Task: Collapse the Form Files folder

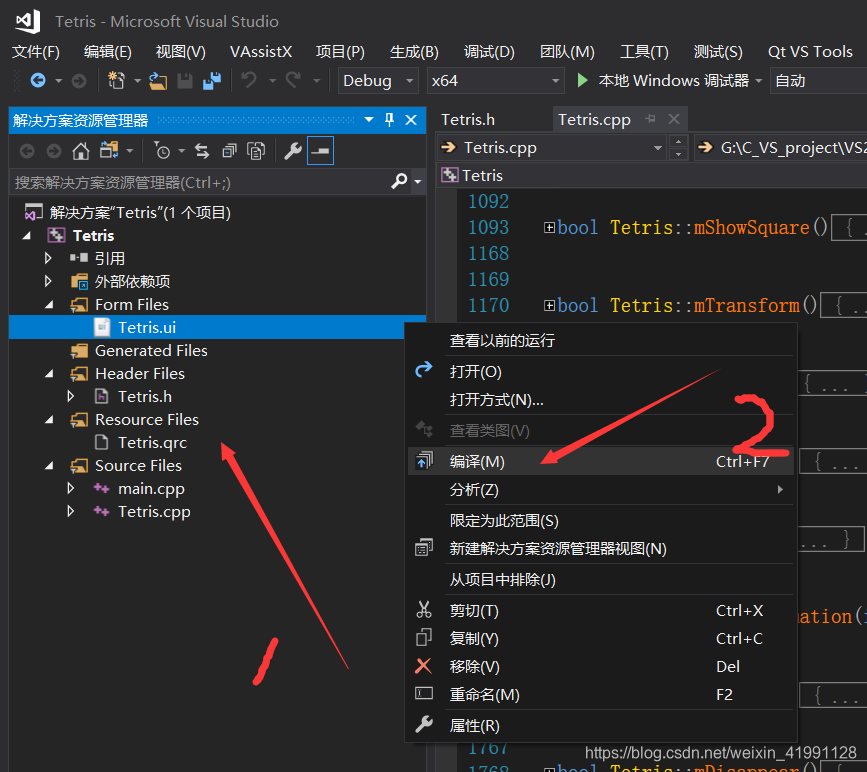Action: (x=49, y=305)
